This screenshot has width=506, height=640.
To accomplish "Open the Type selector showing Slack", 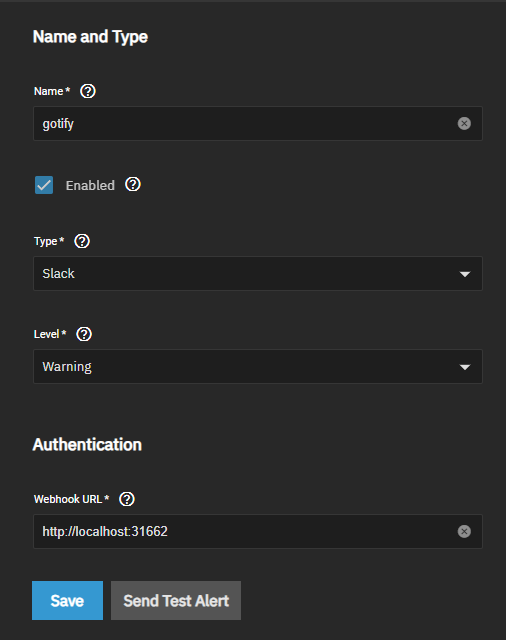I will pos(258,273).
